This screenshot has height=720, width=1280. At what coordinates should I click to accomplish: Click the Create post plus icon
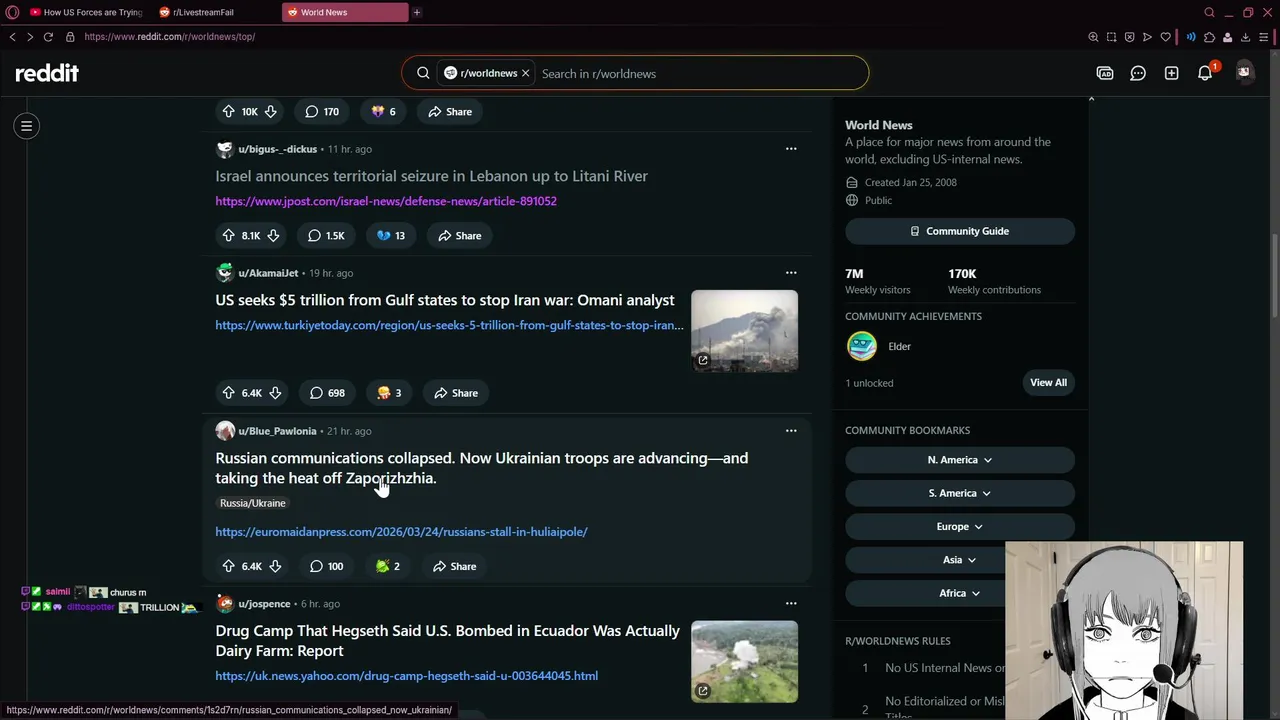[1172, 73]
